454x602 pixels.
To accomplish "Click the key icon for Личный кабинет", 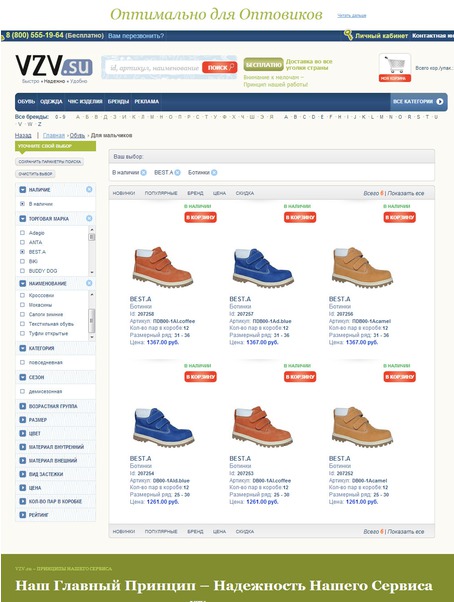I will tap(348, 35).
